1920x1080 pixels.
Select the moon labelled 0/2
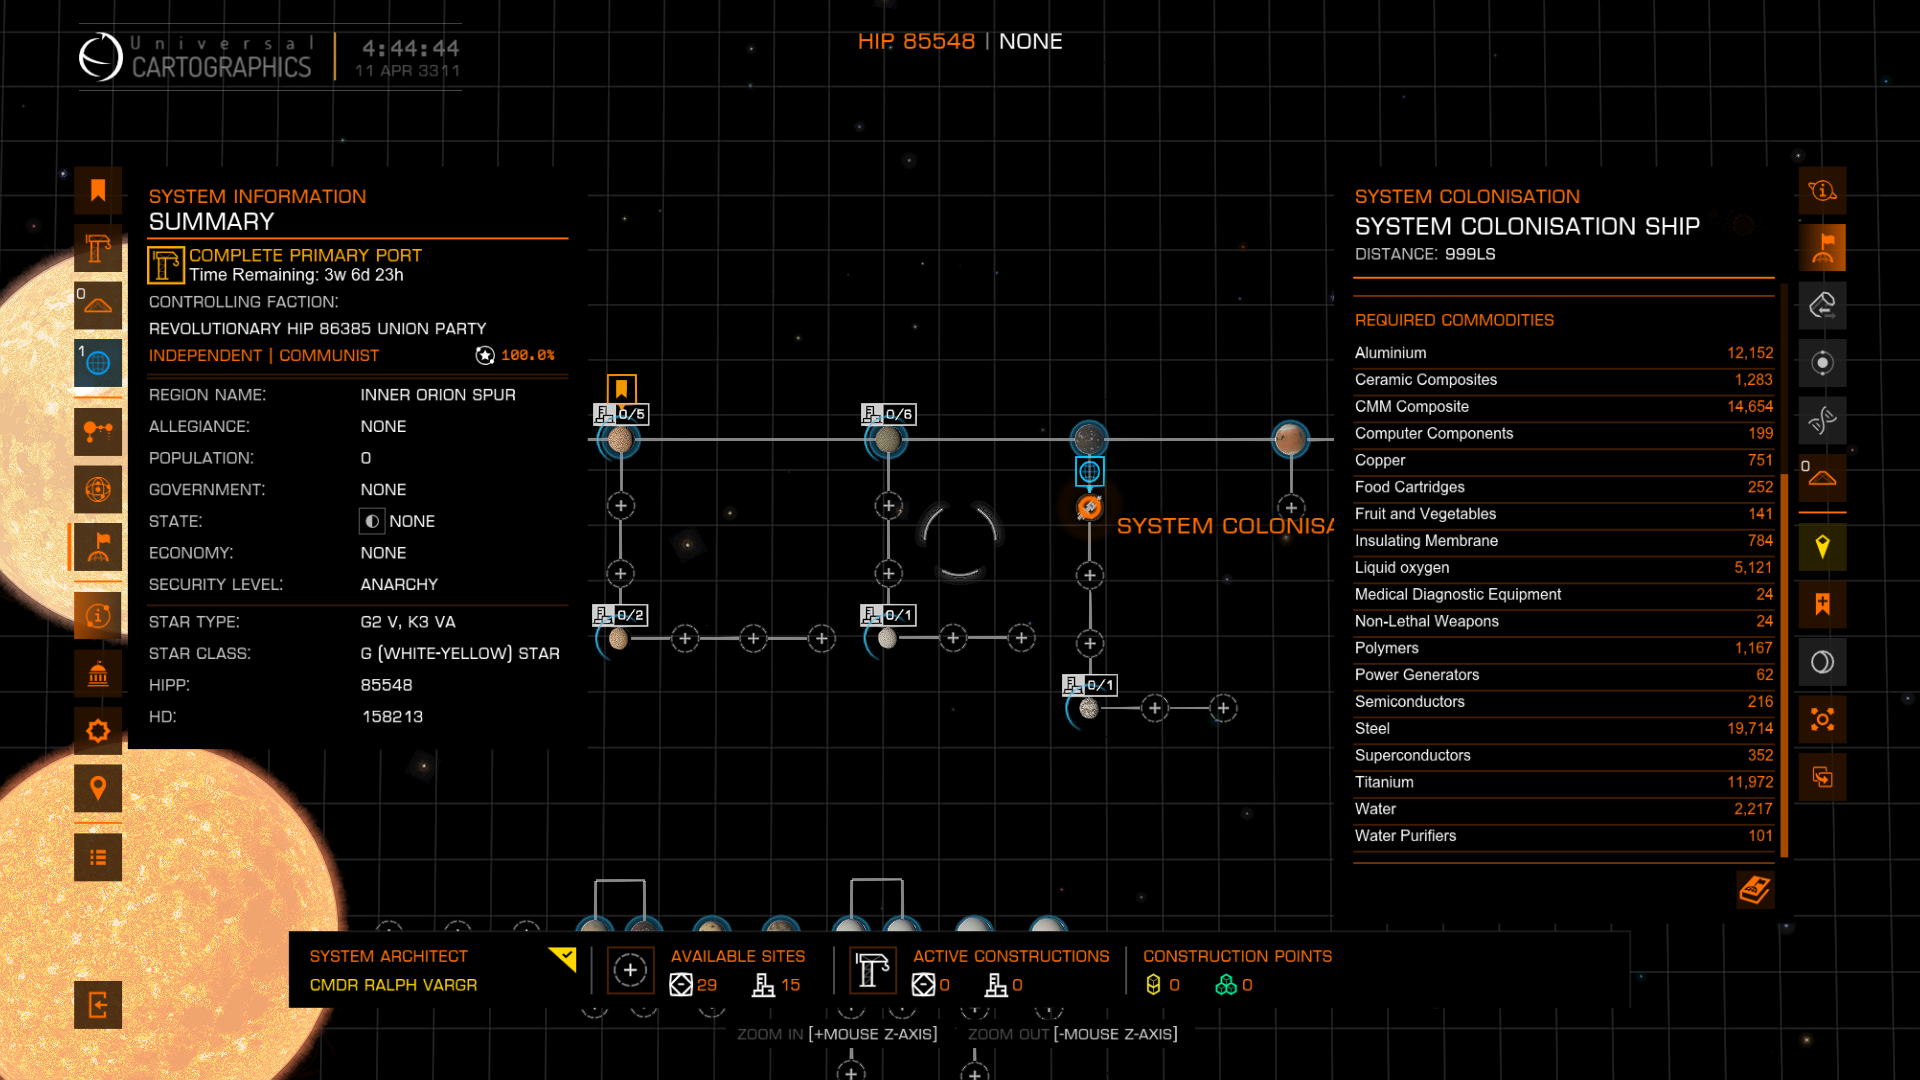tap(618, 639)
